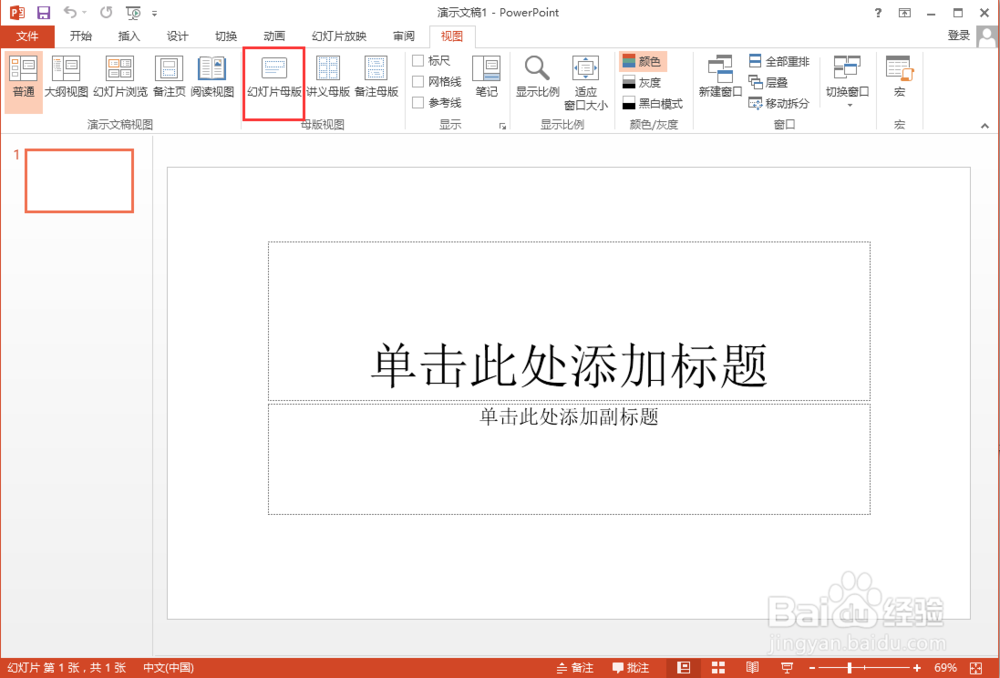Switch to Transitions (切换) tab
Viewport: 1000px width, 678px height.
[x=226, y=36]
